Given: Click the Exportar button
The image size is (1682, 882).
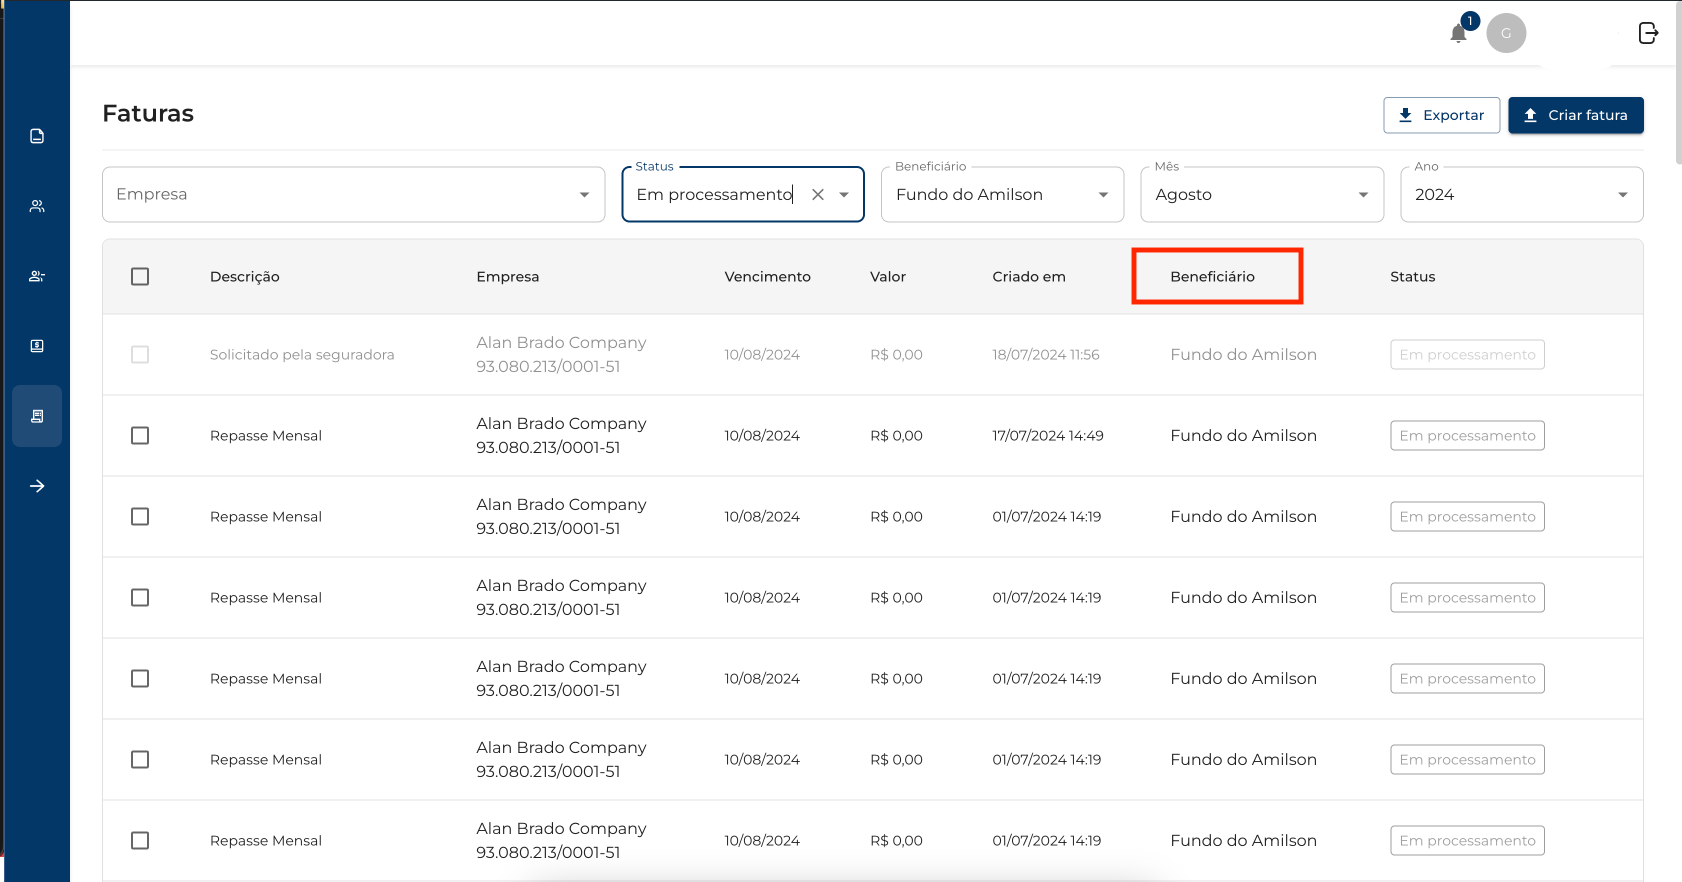Looking at the screenshot, I should [1441, 115].
